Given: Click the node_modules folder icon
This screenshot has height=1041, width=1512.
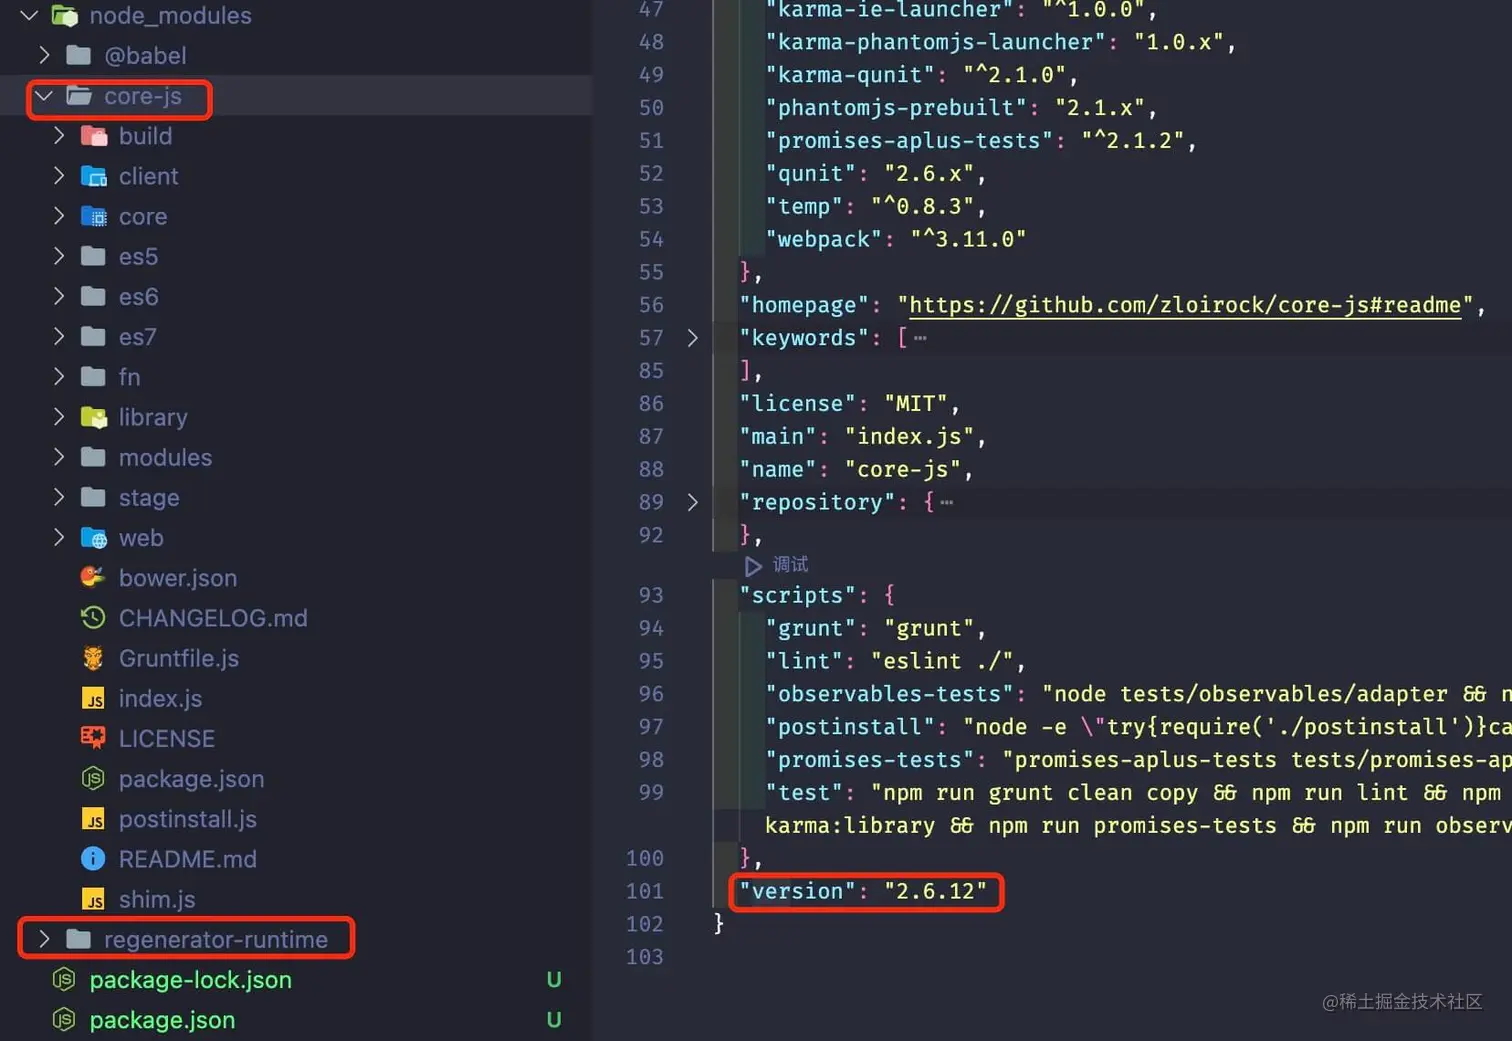Looking at the screenshot, I should point(65,15).
